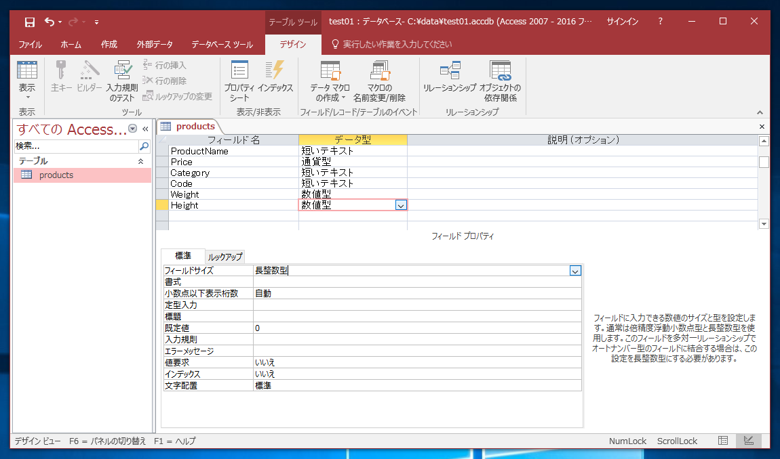Select the デザイン ribbon tab

pyautogui.click(x=292, y=44)
